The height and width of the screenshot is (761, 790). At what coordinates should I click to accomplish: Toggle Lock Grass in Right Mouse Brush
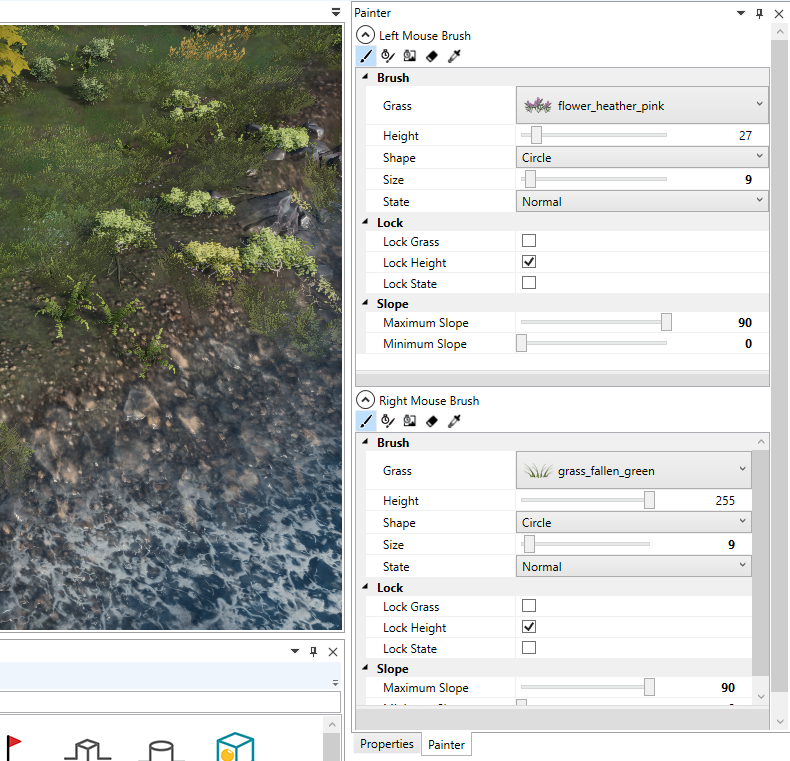pyautogui.click(x=529, y=606)
